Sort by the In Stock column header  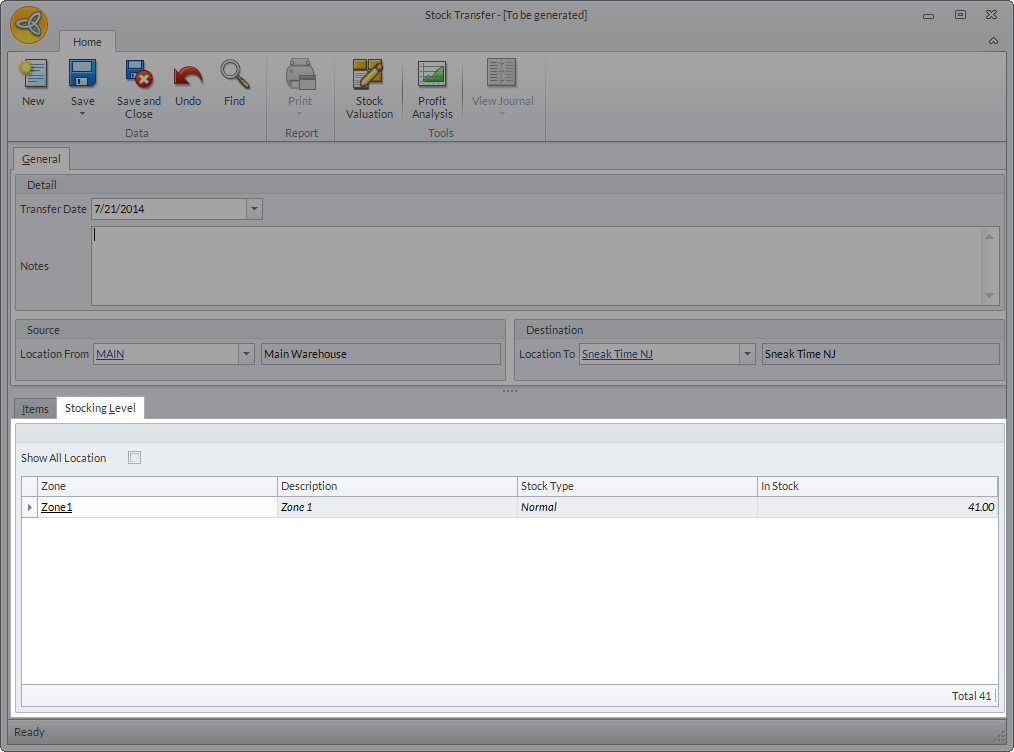click(876, 486)
